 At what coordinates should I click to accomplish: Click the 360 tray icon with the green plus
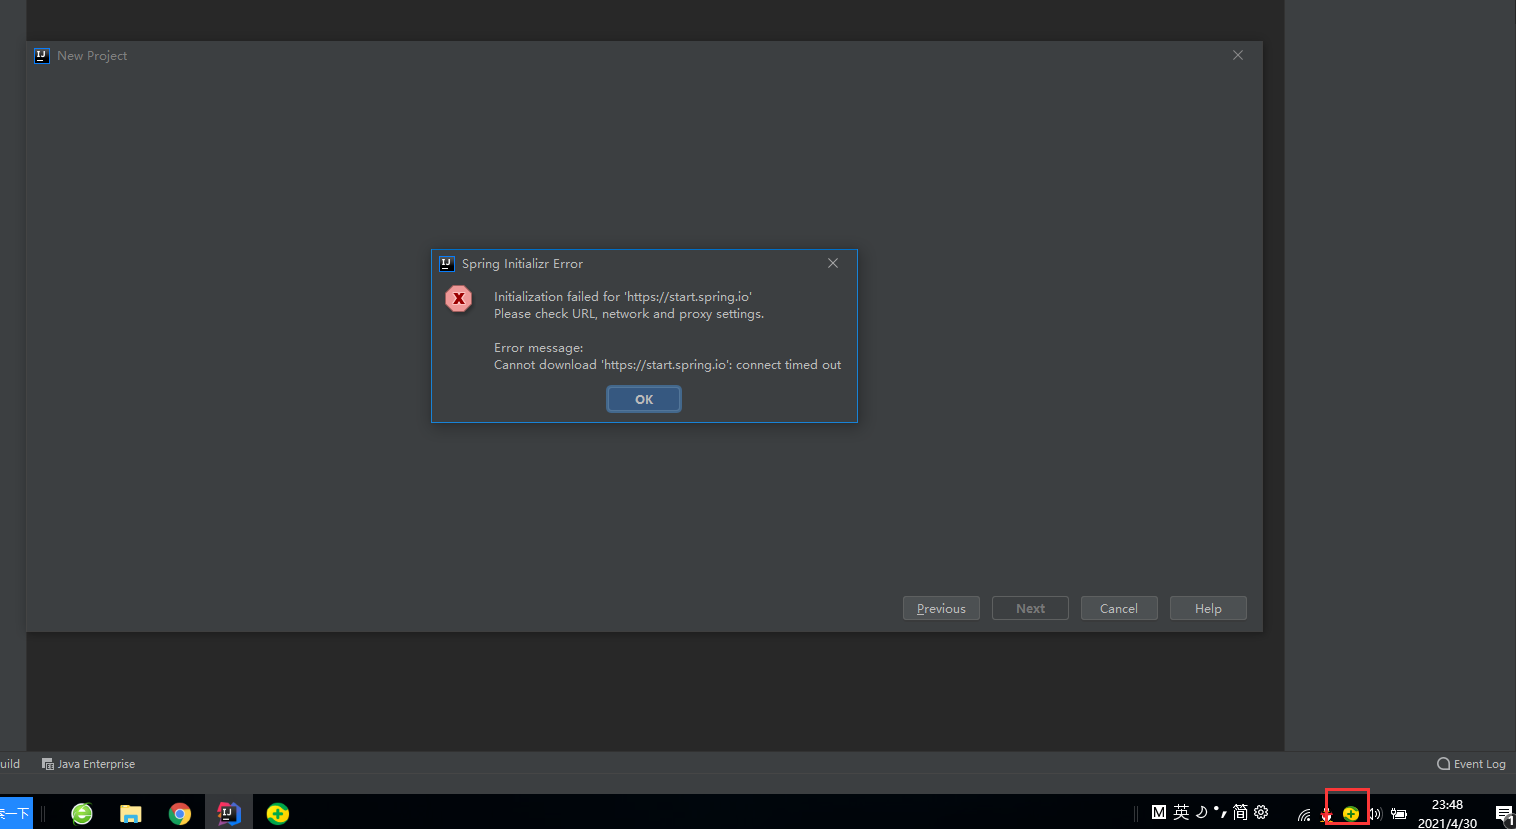pyautogui.click(x=1351, y=813)
